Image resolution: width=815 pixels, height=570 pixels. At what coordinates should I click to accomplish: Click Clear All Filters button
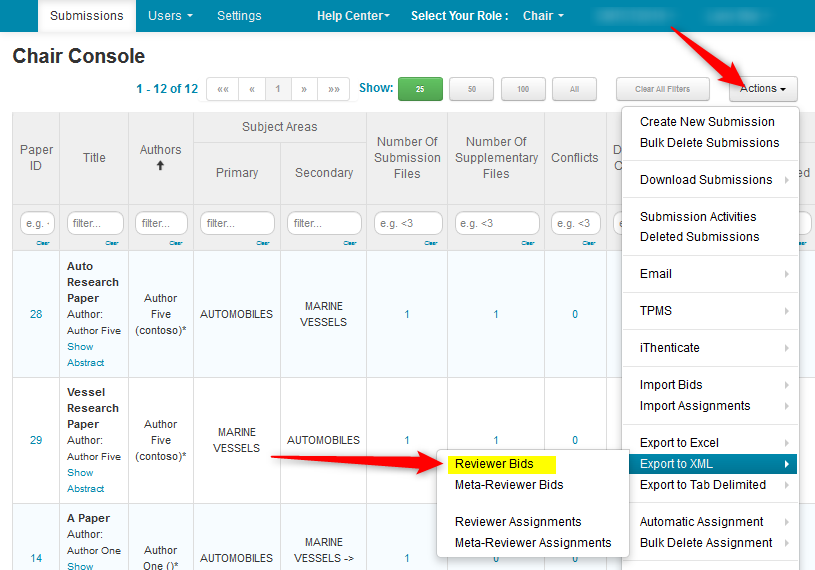coord(662,89)
